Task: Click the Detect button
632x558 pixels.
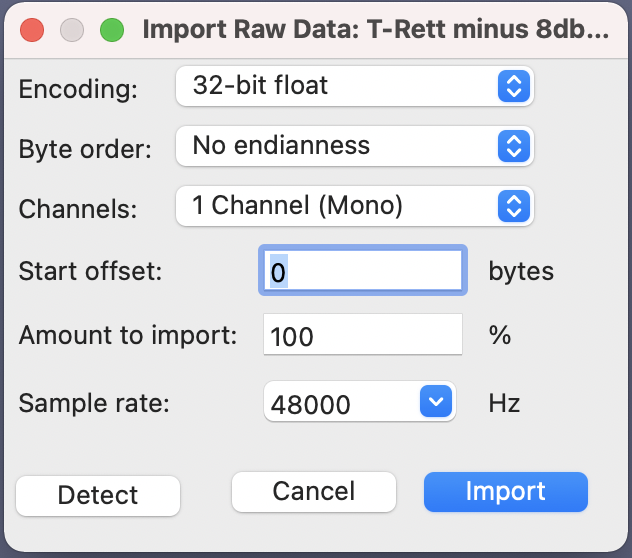Action: pos(98,496)
